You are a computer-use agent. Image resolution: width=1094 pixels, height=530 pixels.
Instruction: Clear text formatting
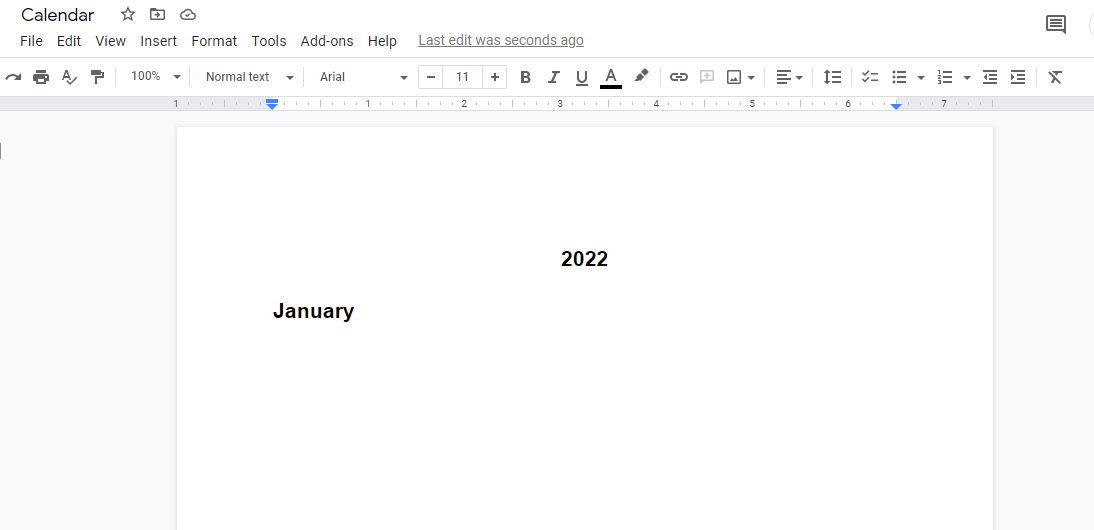tap(1055, 77)
